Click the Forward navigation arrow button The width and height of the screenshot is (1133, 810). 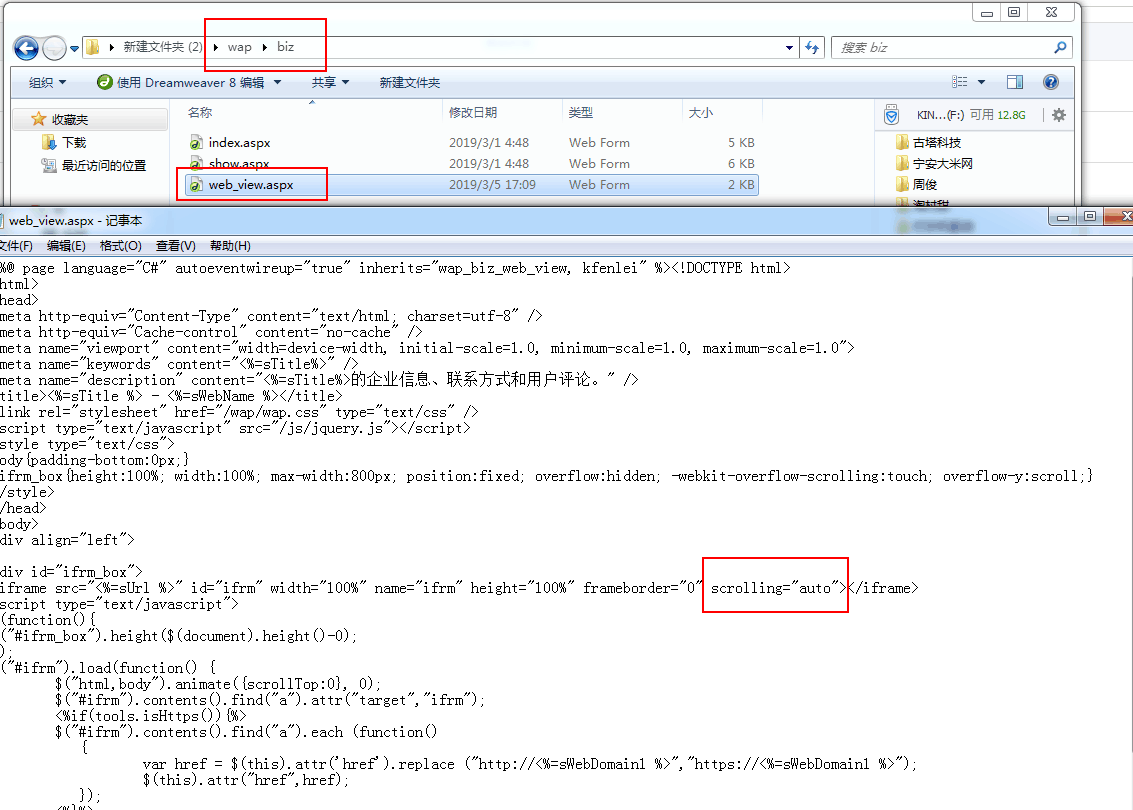coord(54,47)
